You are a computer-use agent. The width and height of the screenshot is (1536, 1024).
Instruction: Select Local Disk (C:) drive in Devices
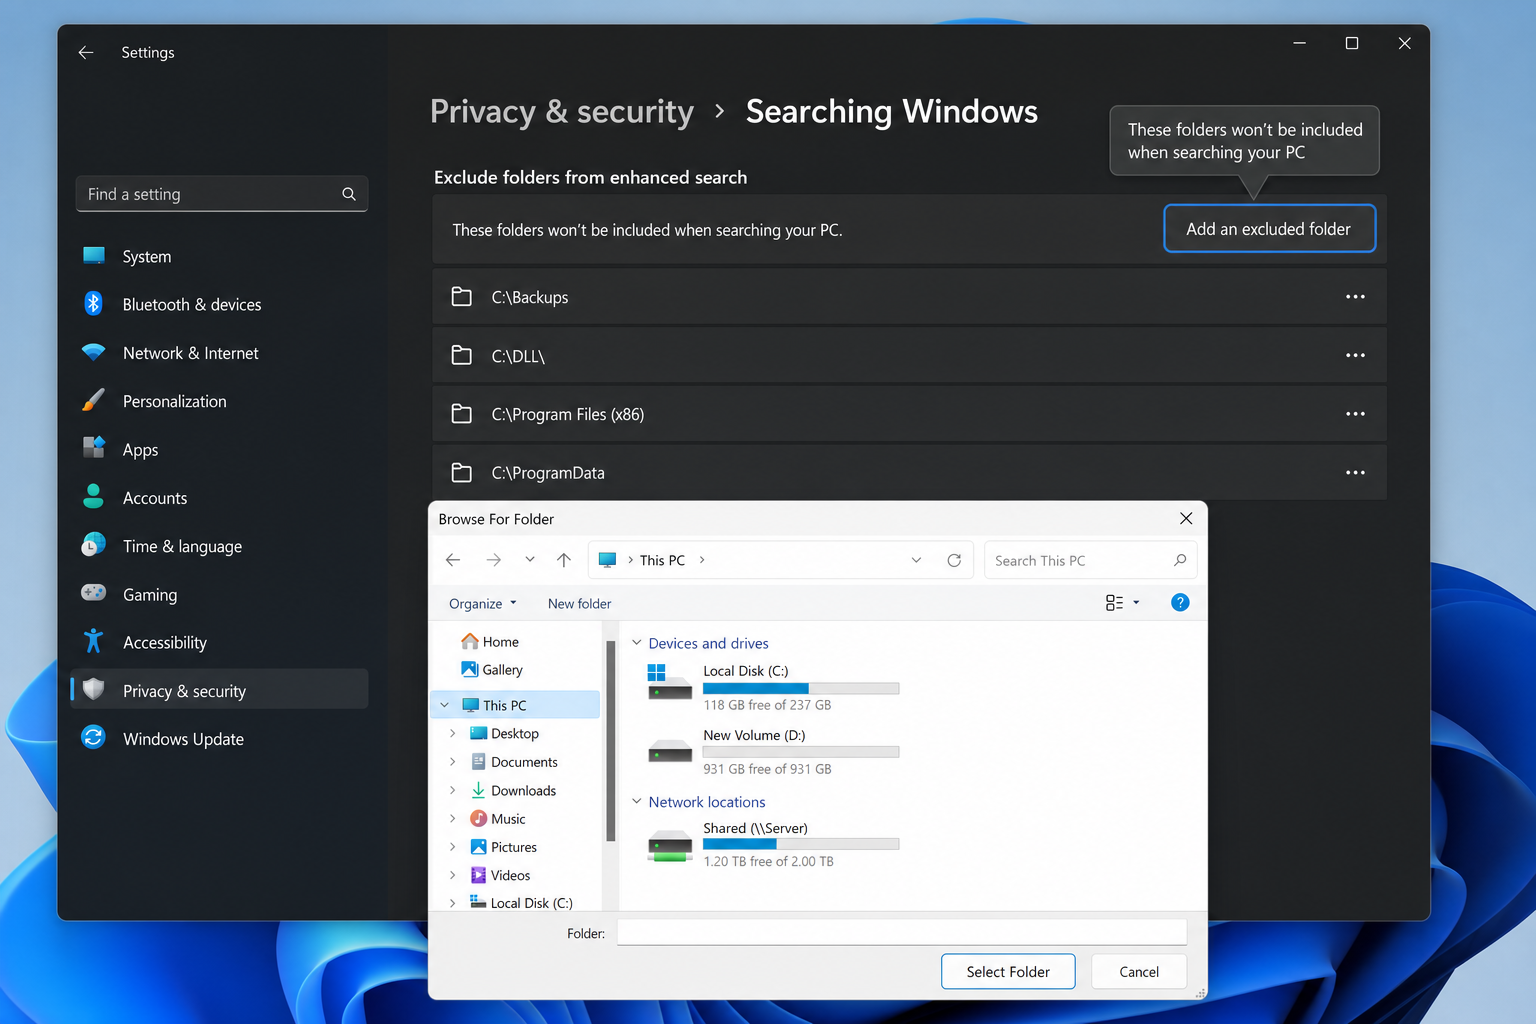(x=774, y=688)
